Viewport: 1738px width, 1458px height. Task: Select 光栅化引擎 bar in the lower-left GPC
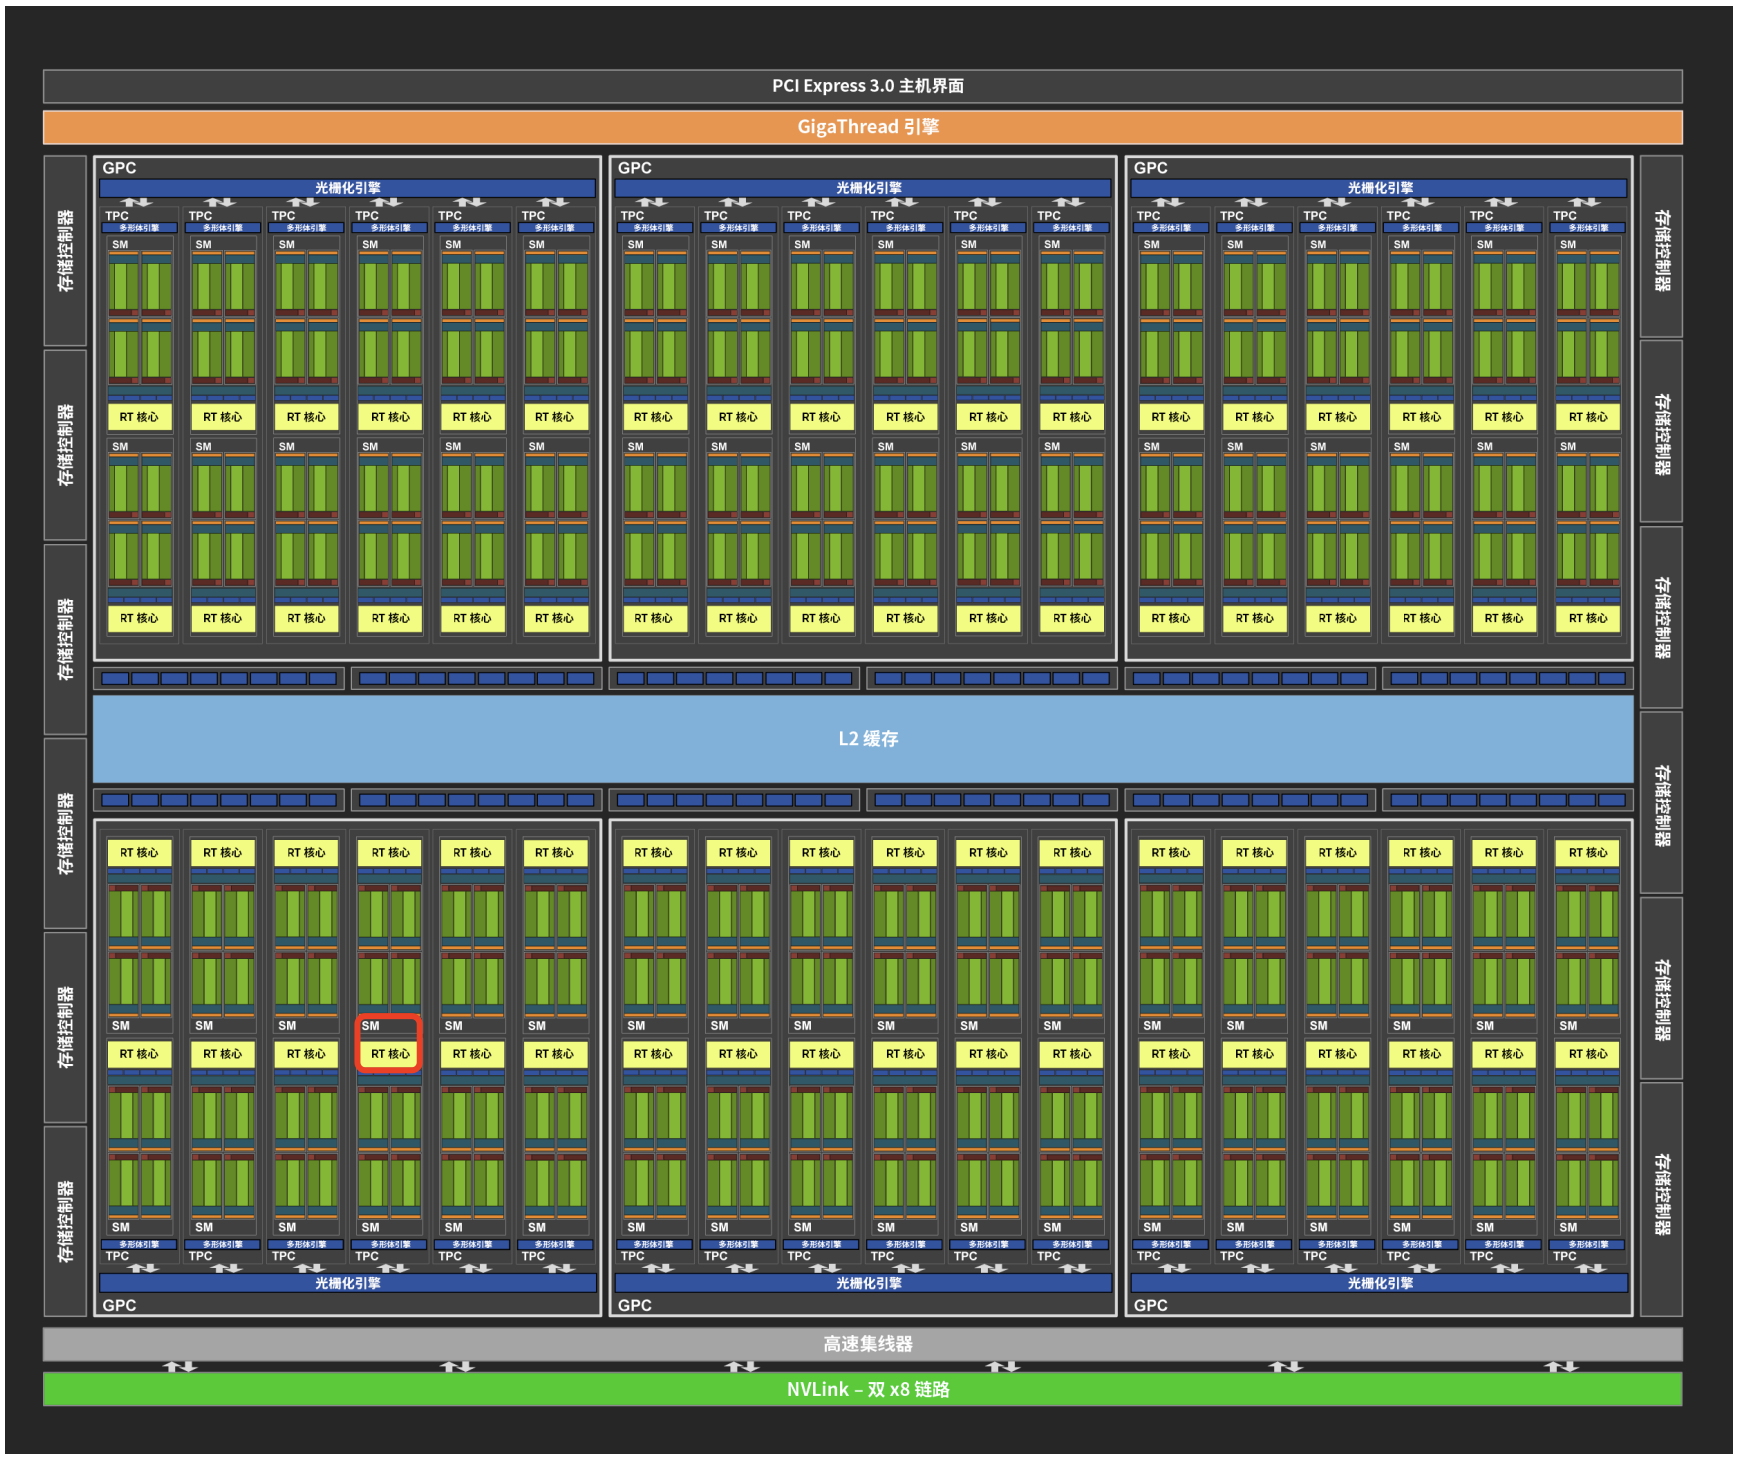pos(347,1283)
